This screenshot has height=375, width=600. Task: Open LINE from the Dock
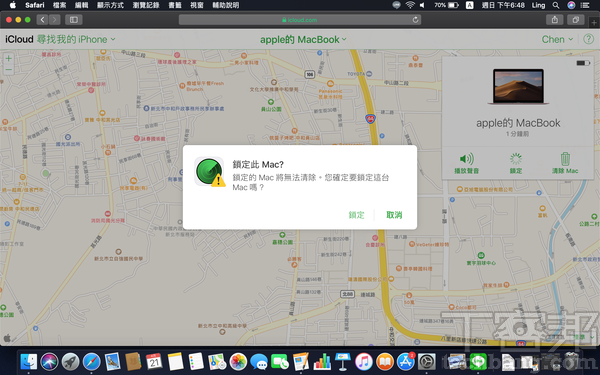click(478, 361)
